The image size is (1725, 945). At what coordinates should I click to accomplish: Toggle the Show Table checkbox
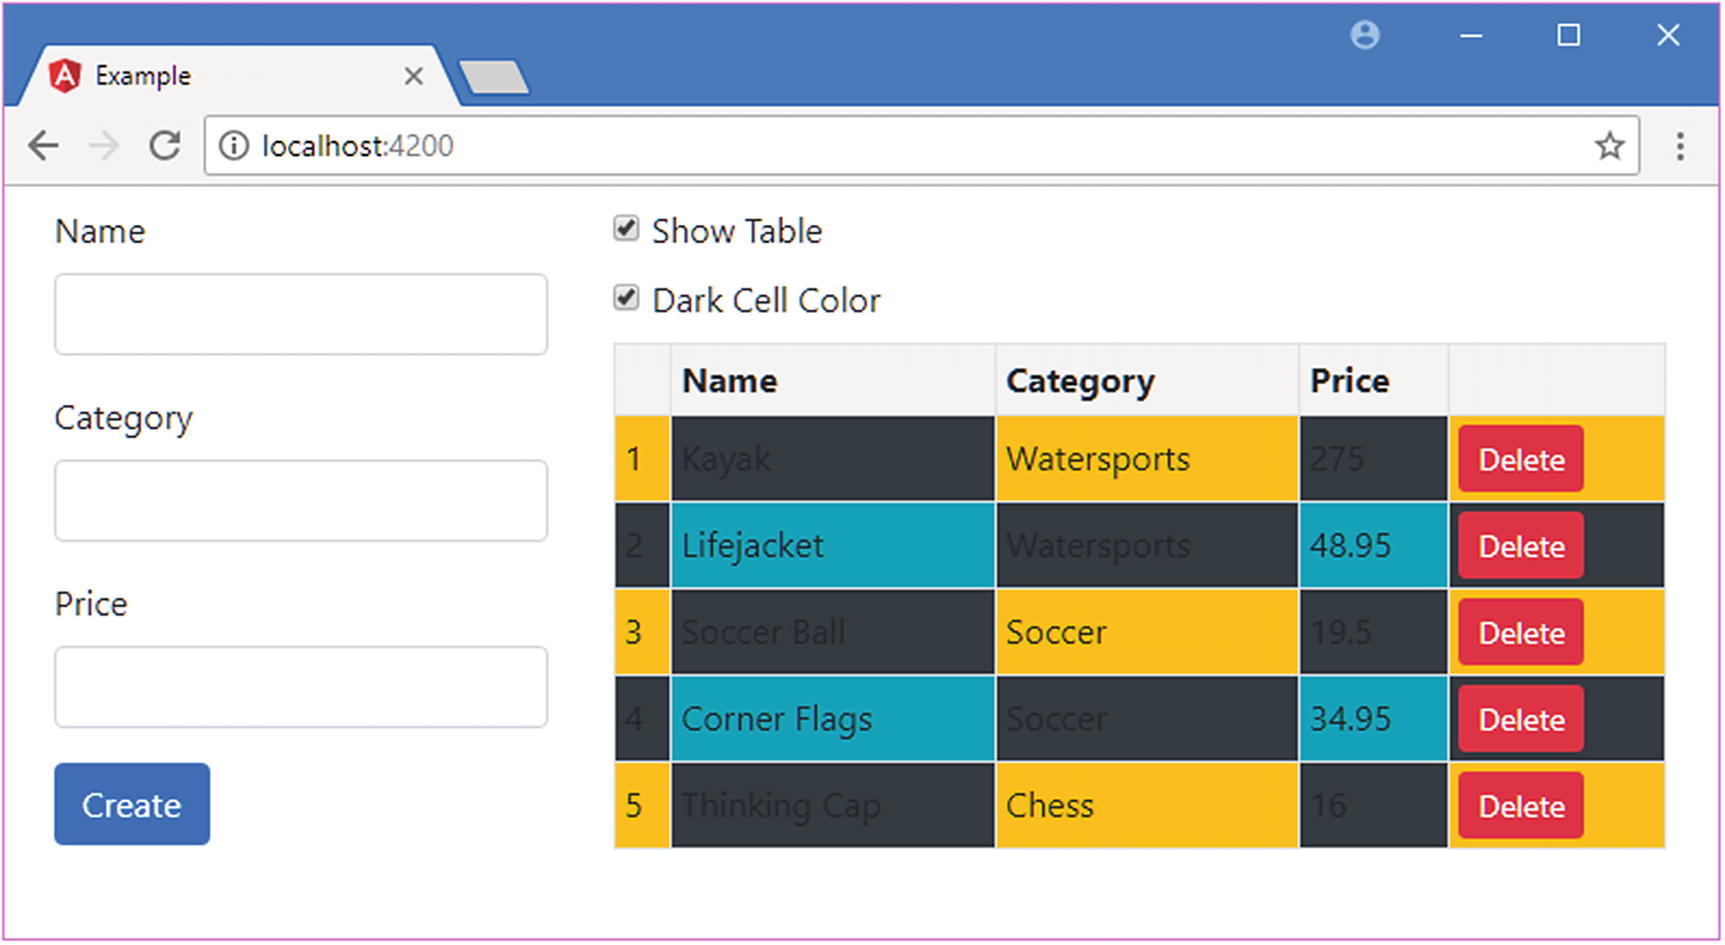coord(626,229)
